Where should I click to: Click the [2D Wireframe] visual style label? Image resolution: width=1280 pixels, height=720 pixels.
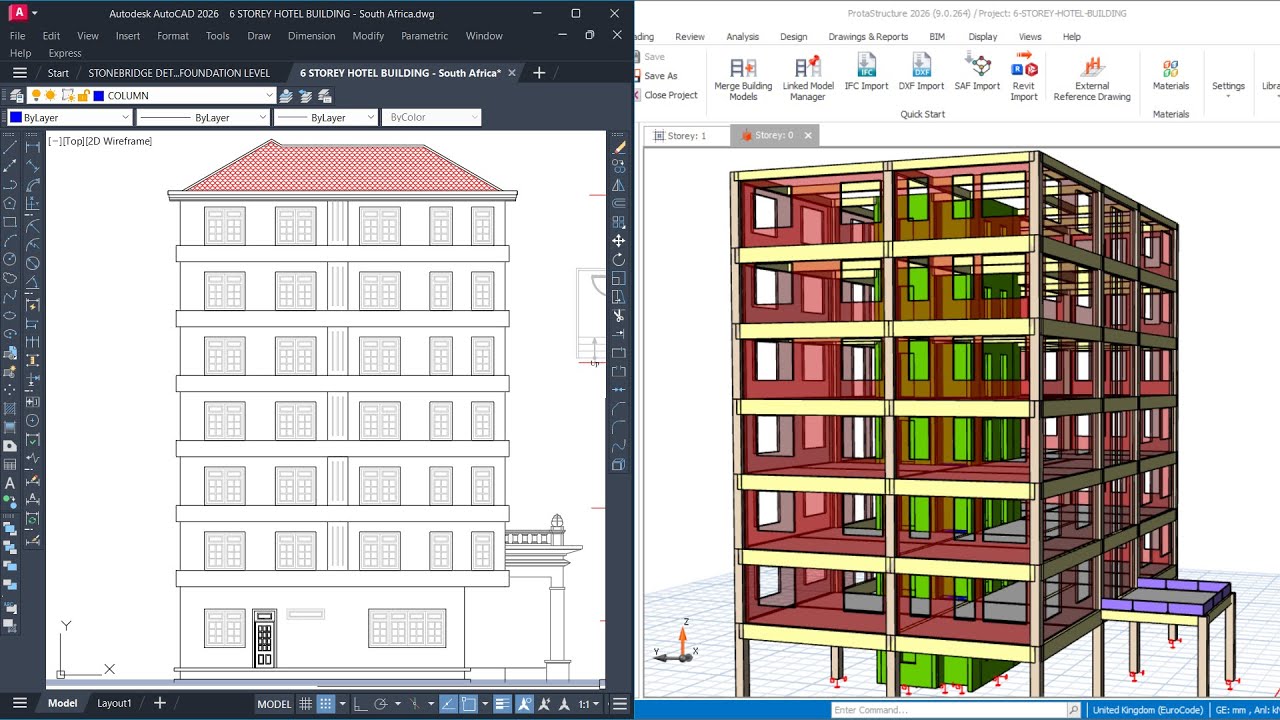coord(119,141)
